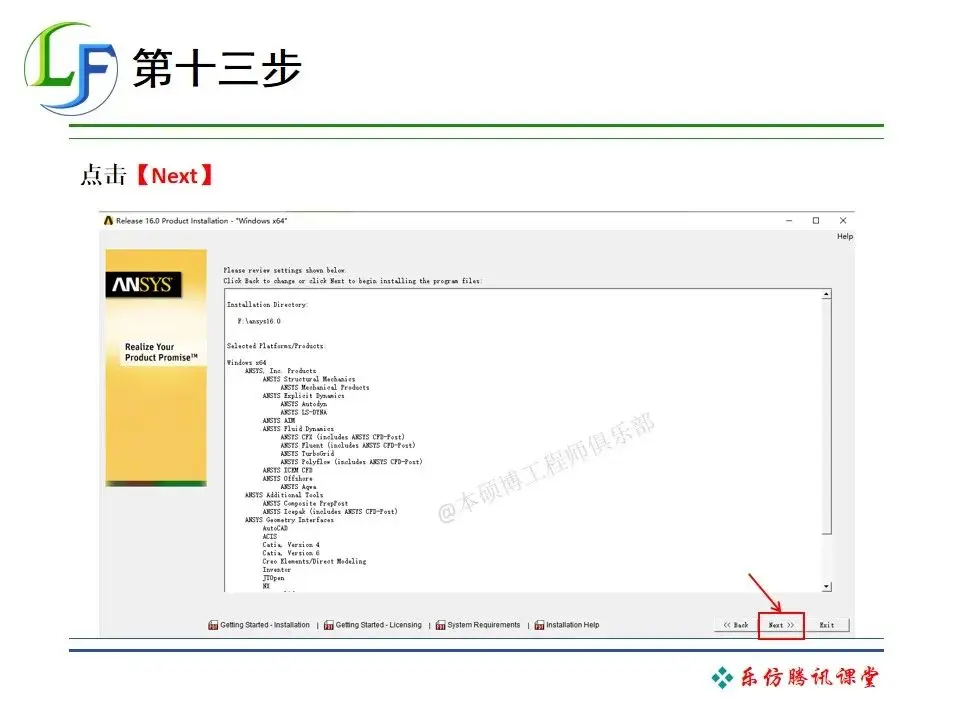Click PDF icon beside Getting Started - Licensing
This screenshot has width=960, height=720.
[329, 625]
